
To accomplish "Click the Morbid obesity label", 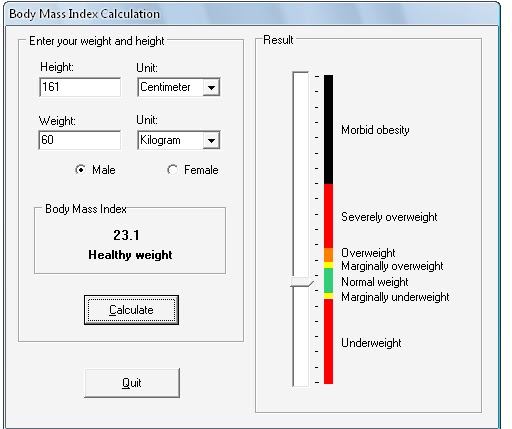I will (x=375, y=130).
